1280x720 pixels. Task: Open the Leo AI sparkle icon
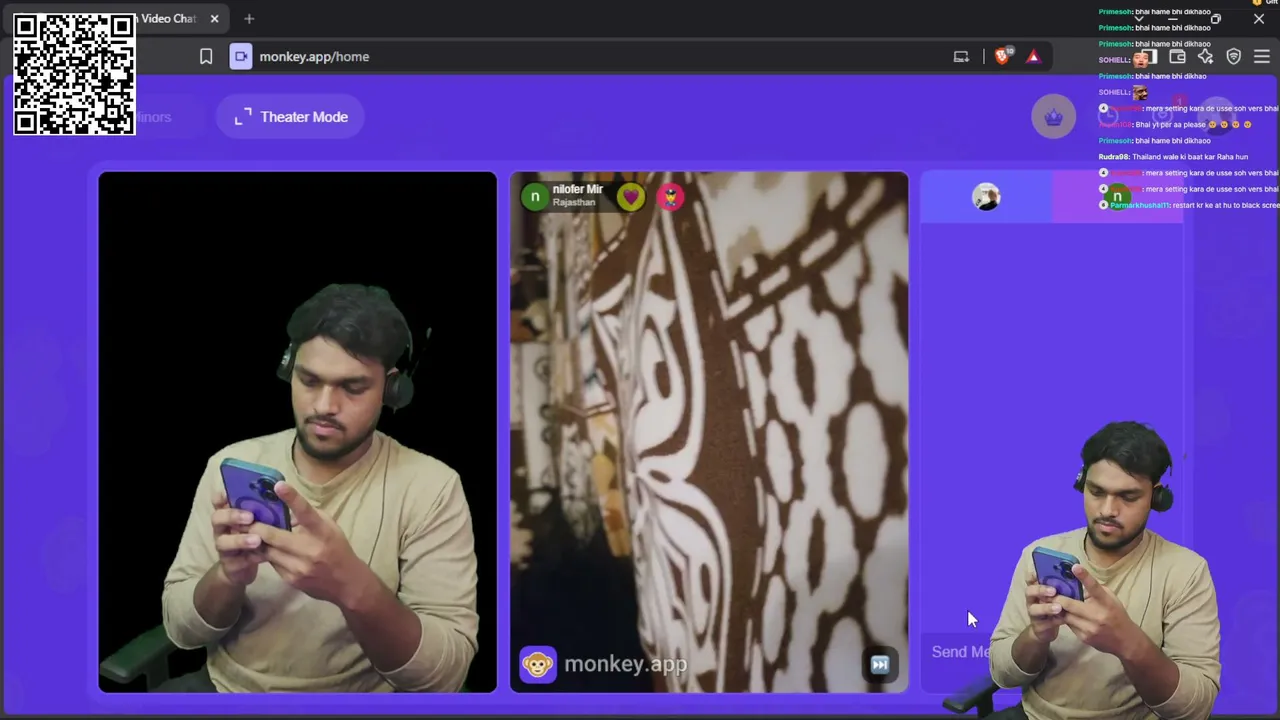[x=1205, y=57]
